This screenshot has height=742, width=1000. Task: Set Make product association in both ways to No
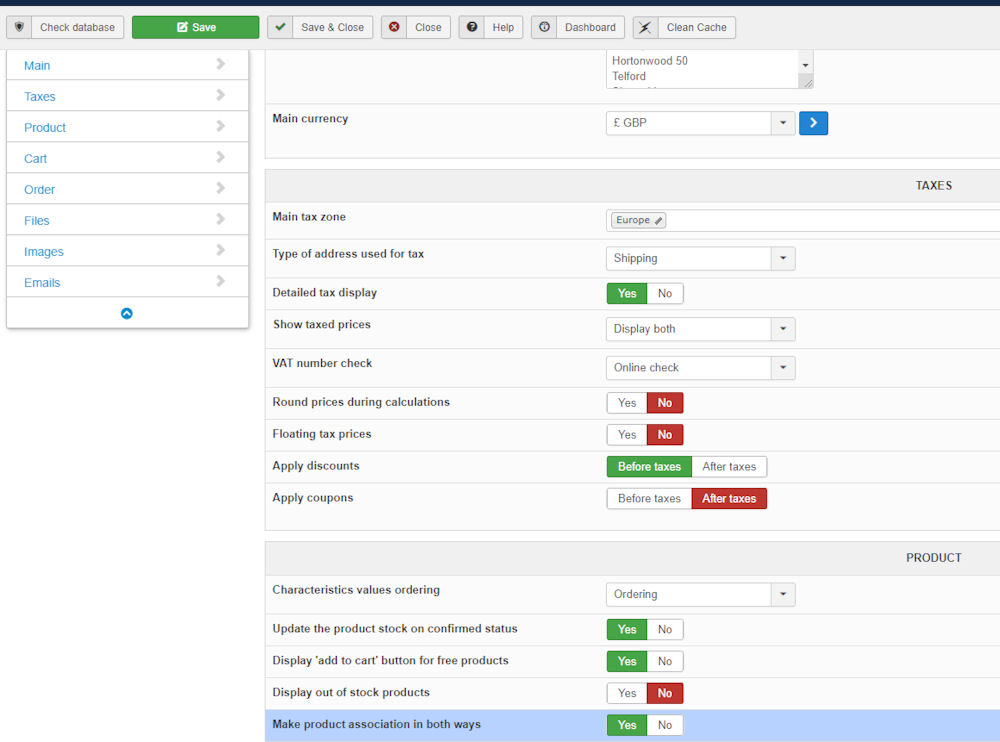click(x=665, y=725)
